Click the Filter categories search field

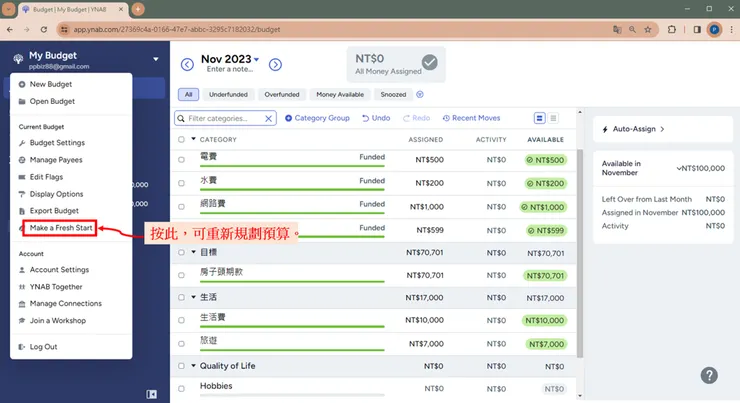(x=225, y=118)
